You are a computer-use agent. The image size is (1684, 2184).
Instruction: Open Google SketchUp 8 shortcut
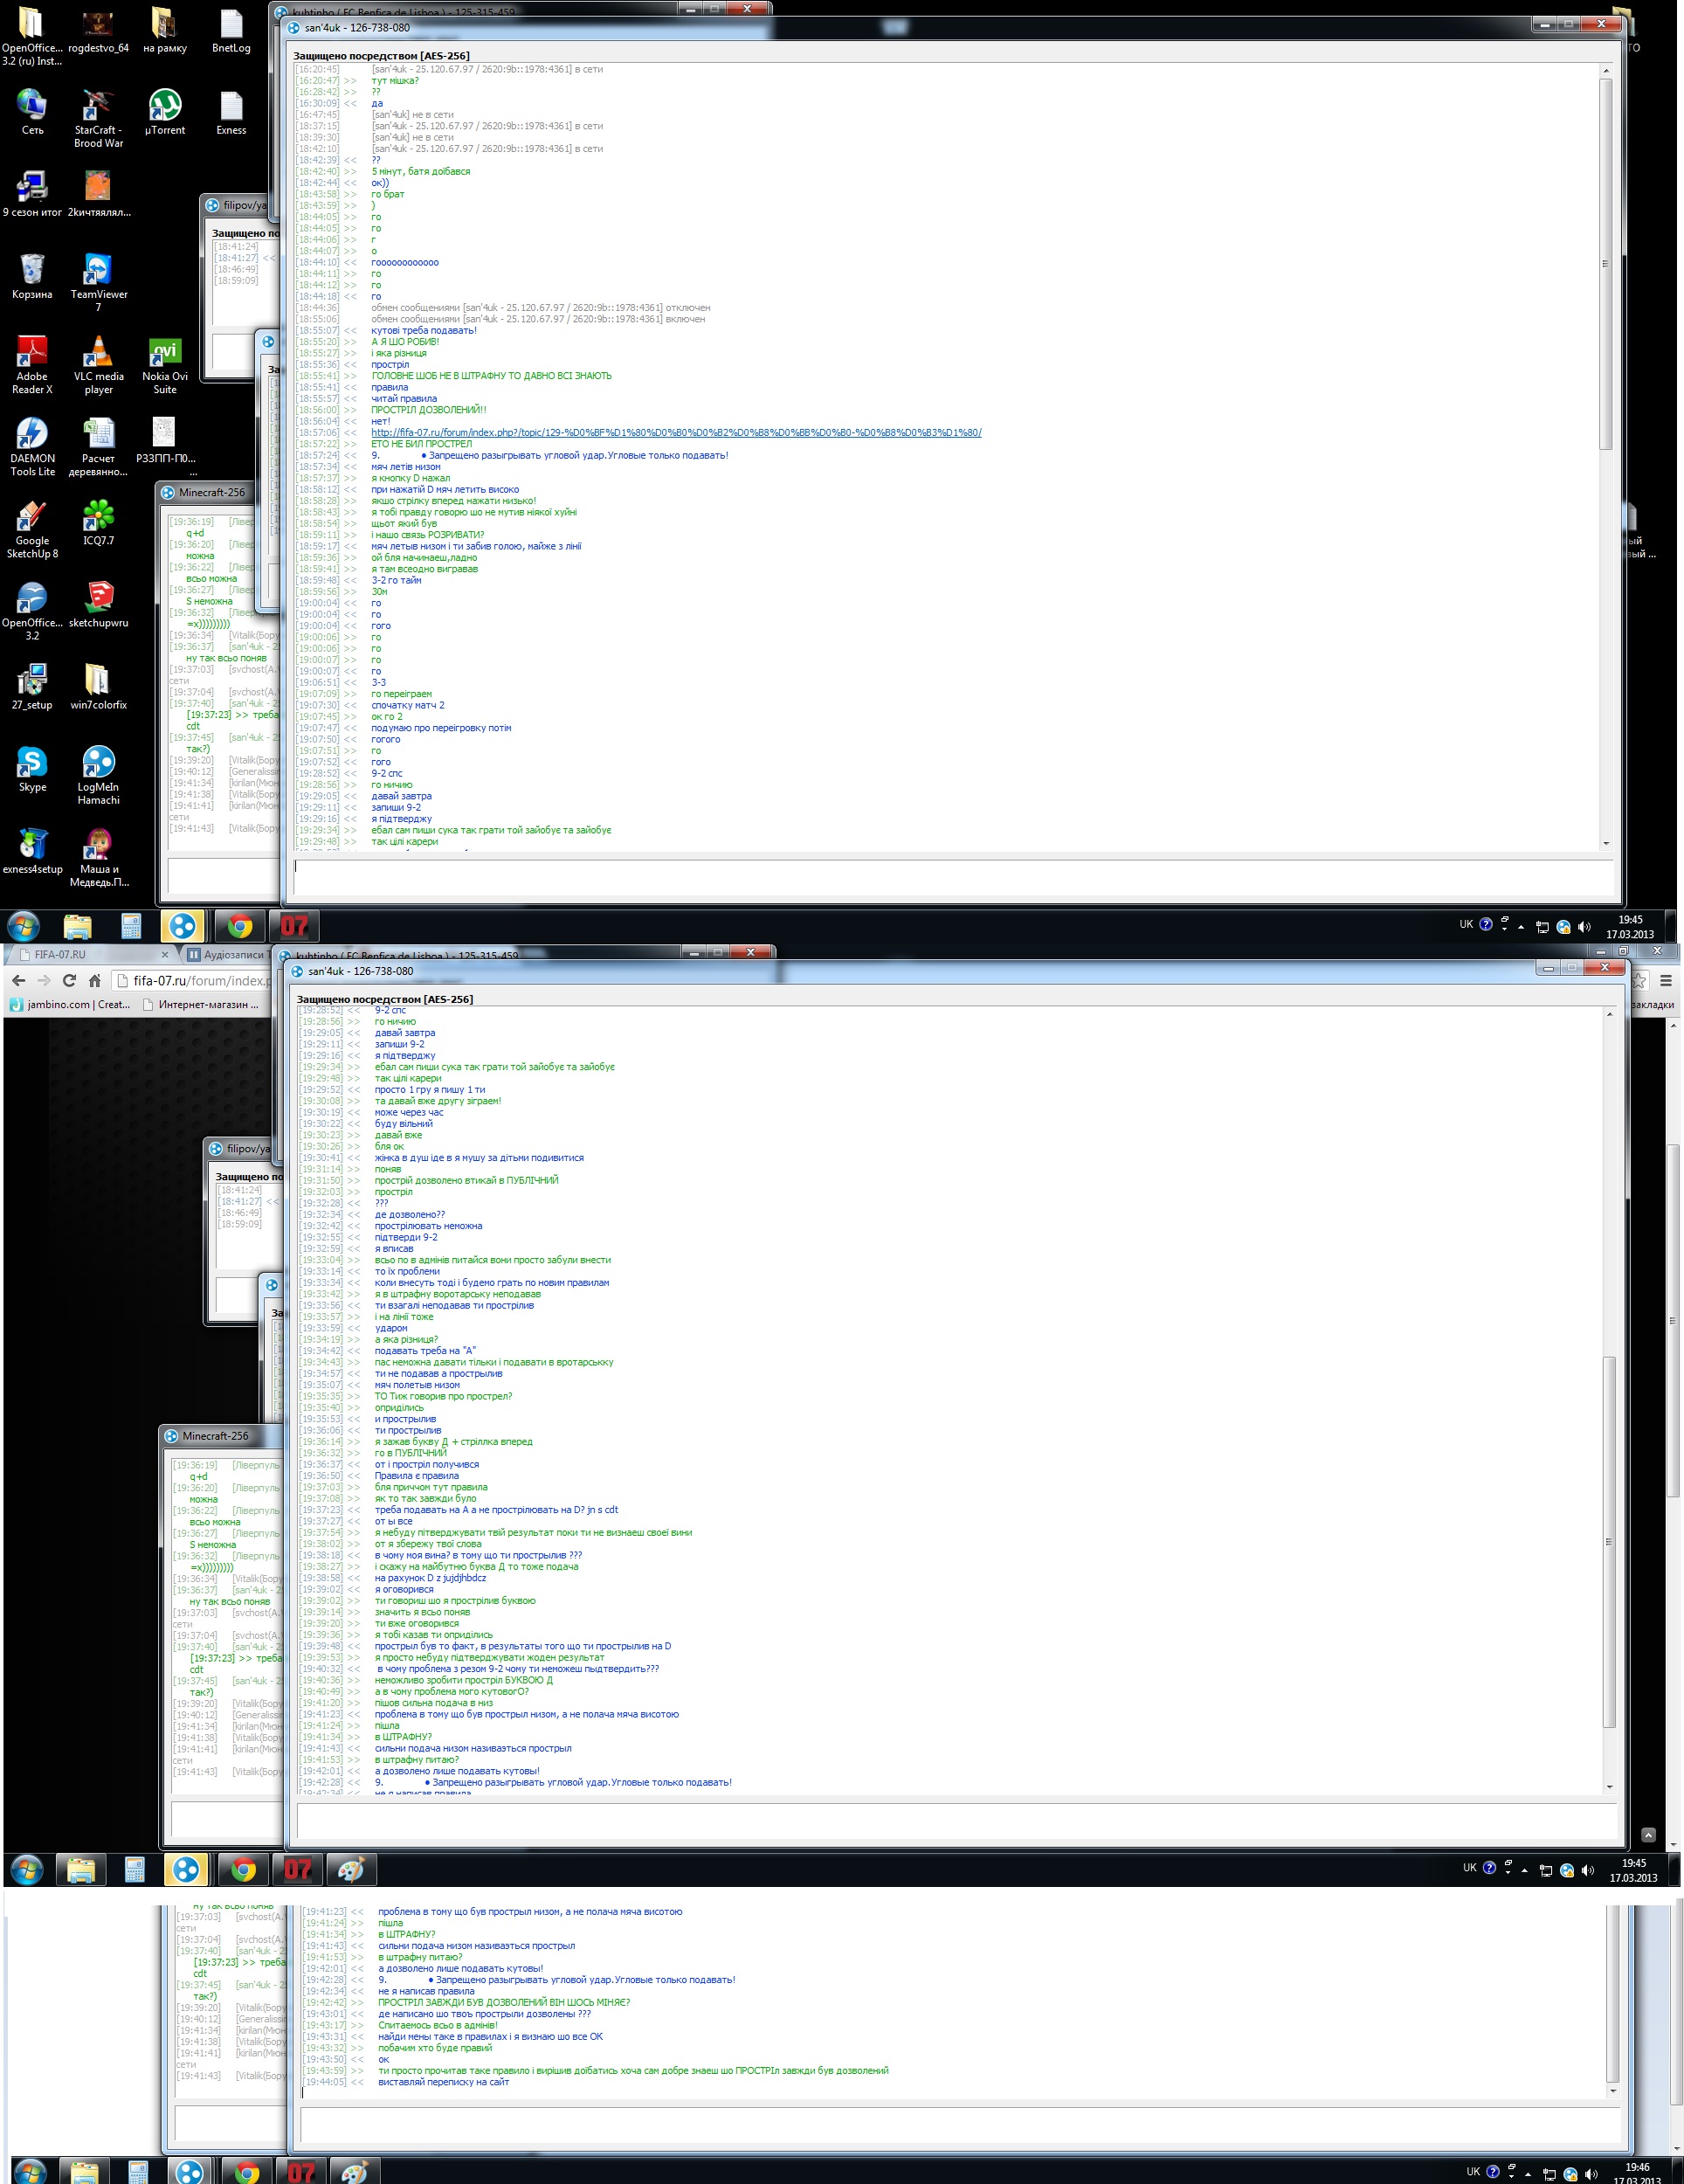(x=32, y=516)
